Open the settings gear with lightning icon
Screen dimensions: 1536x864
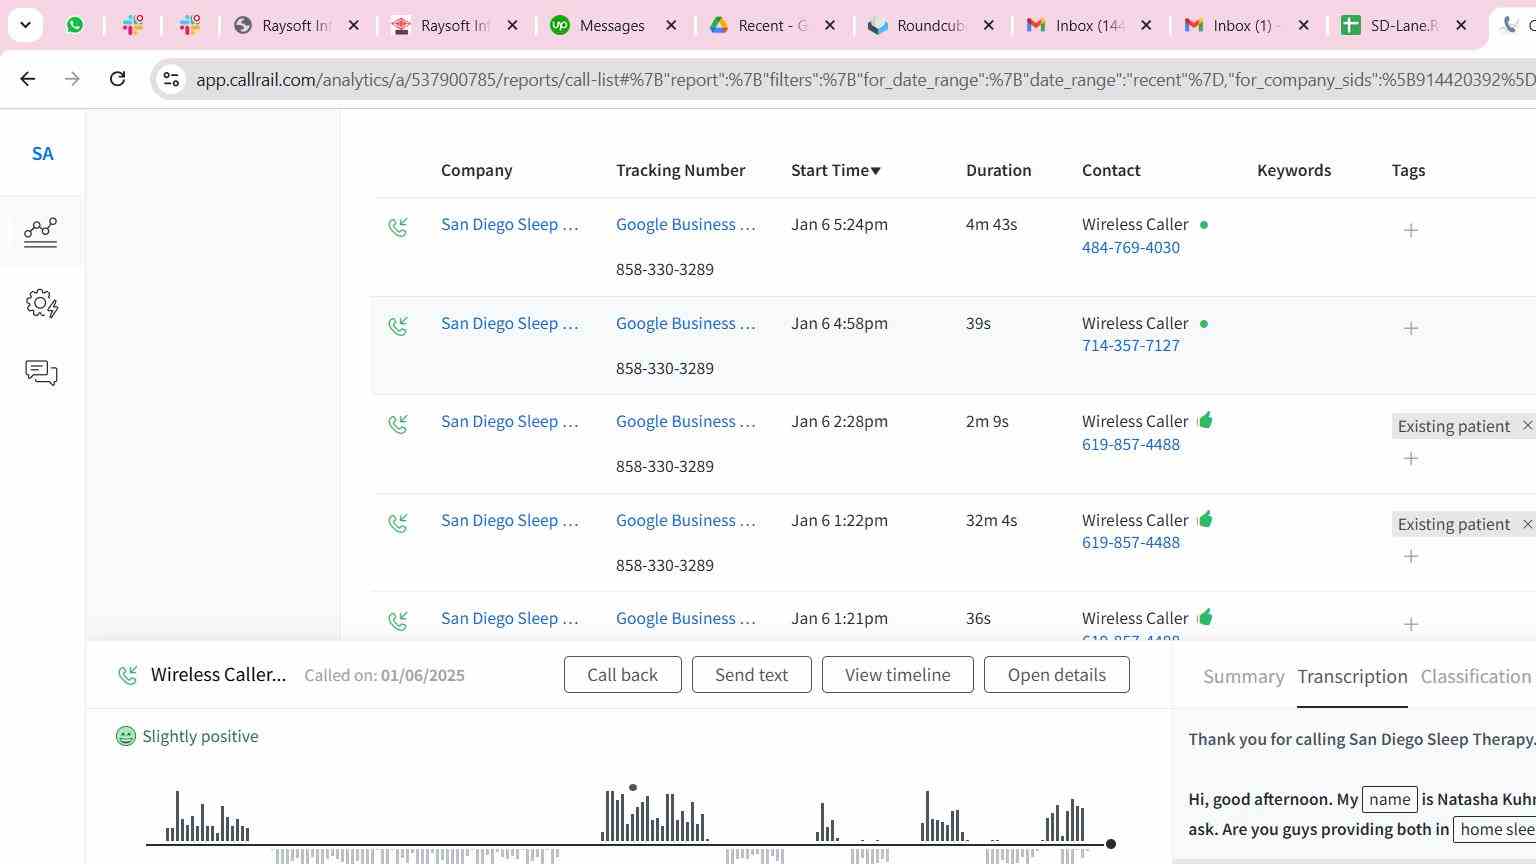(42, 304)
